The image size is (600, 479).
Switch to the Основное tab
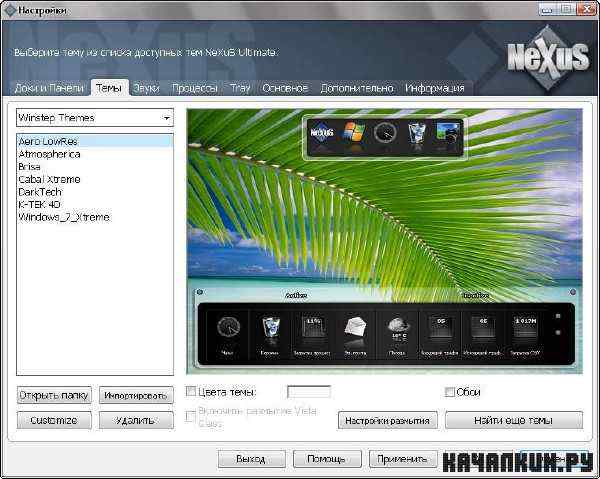[285, 88]
